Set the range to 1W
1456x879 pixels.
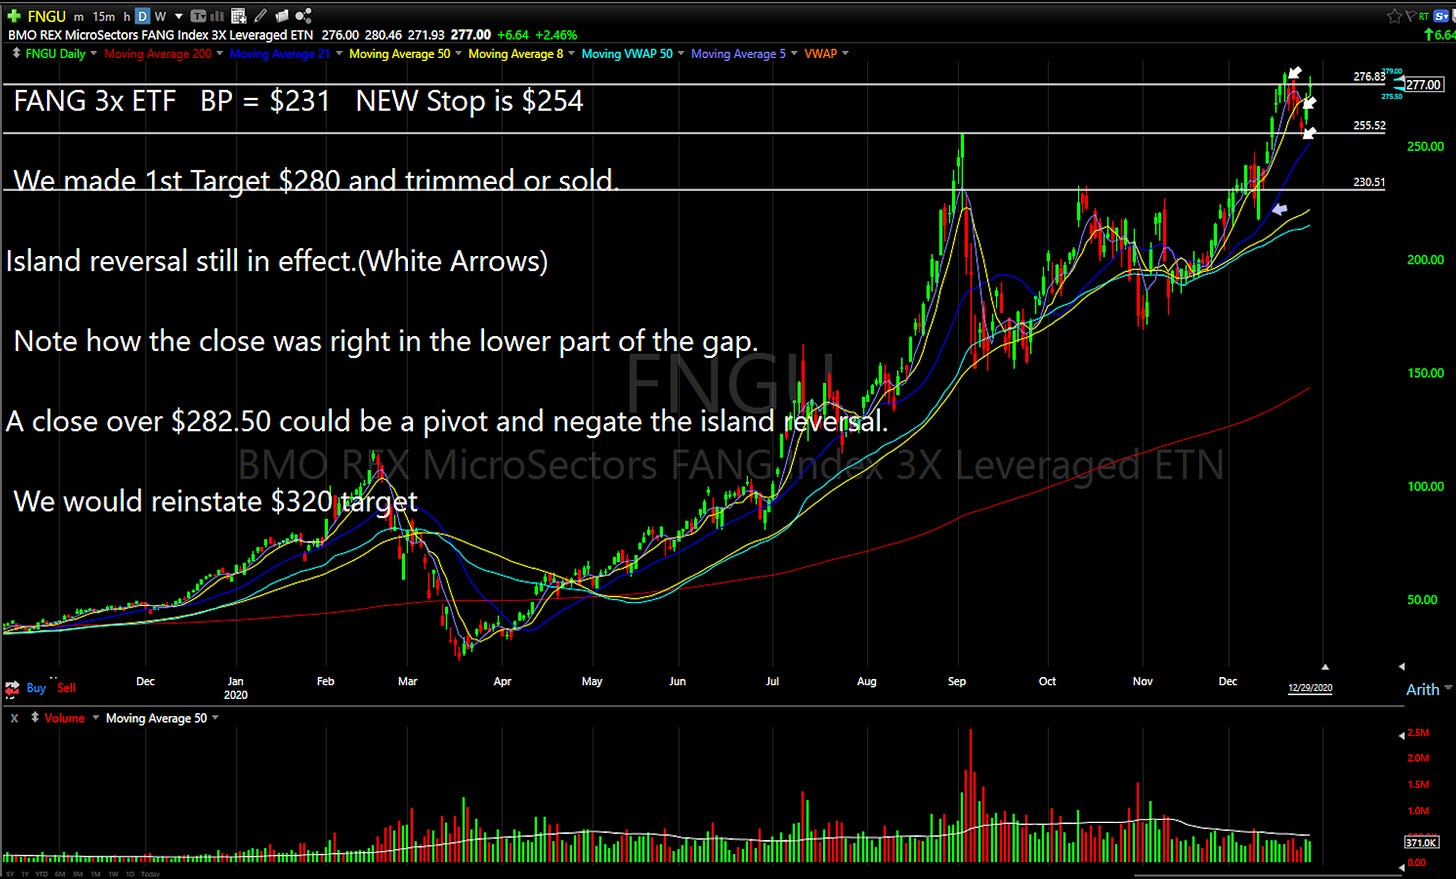(113, 874)
